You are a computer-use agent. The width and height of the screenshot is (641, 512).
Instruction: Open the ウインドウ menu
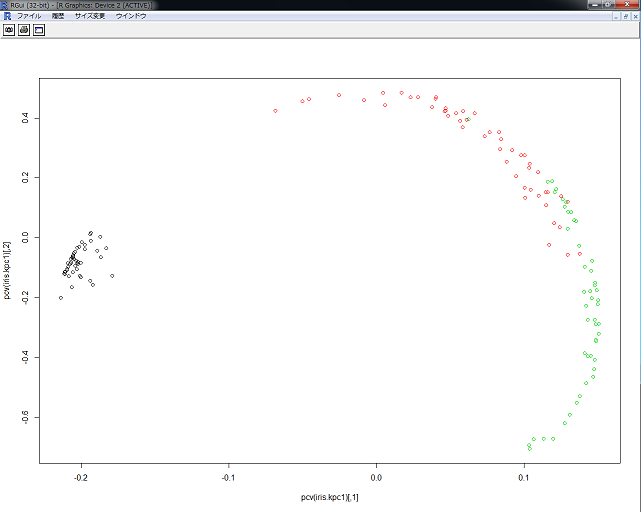pos(131,16)
